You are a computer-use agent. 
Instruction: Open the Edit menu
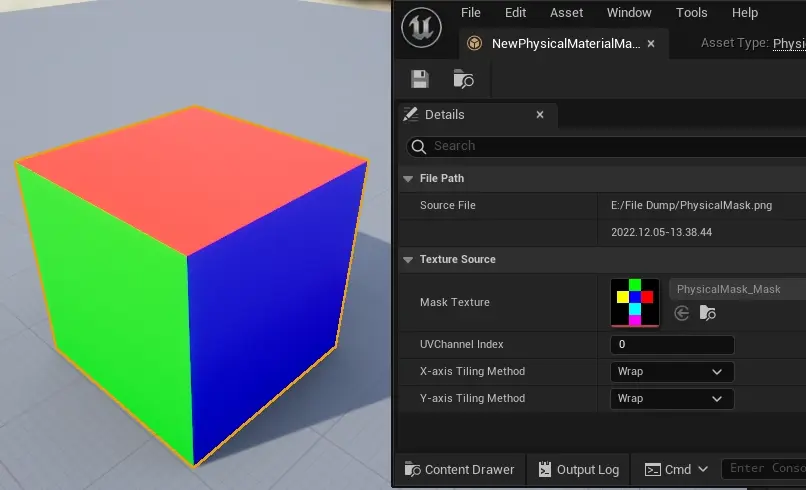515,12
